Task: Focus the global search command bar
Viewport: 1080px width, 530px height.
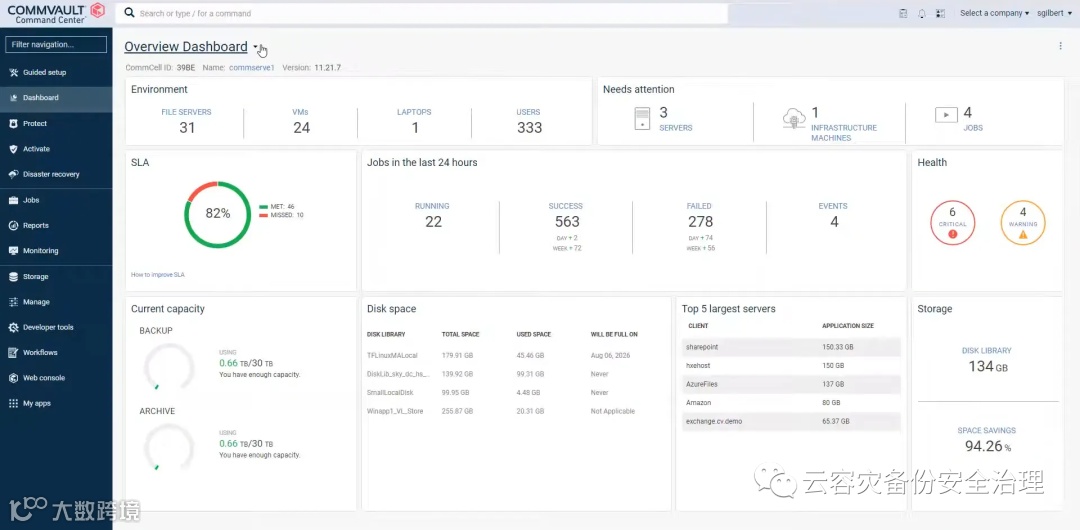Action: [x=422, y=14]
